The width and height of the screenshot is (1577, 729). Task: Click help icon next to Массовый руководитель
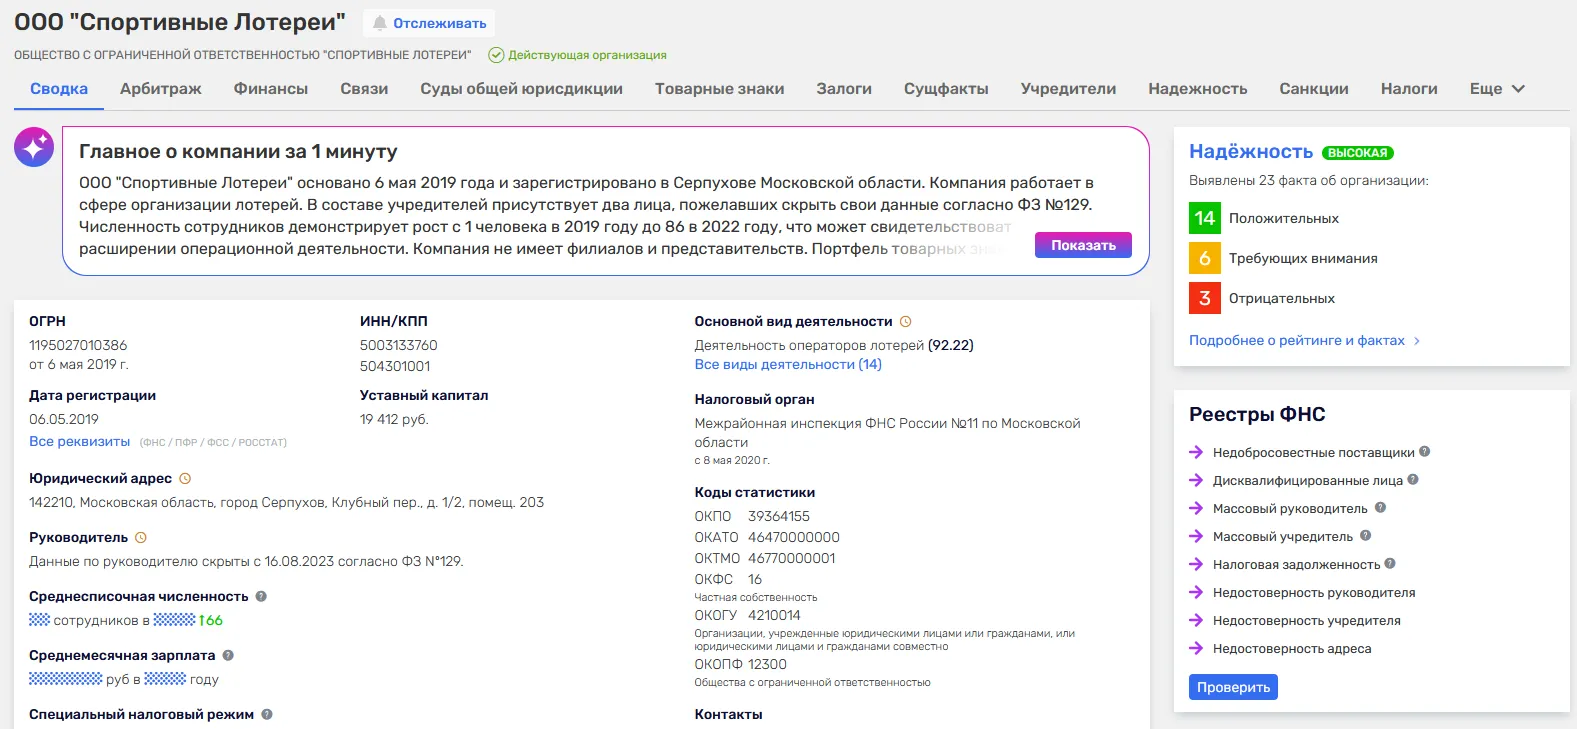point(1380,508)
